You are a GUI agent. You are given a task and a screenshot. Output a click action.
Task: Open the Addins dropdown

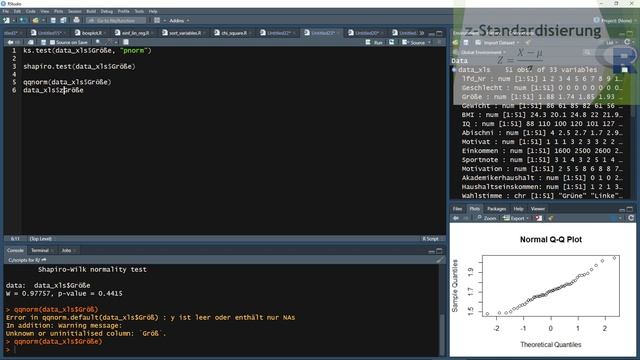(179, 20)
